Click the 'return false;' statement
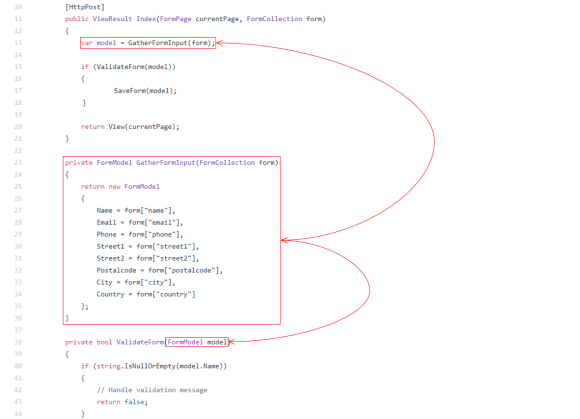The image size is (580, 419). click(x=122, y=402)
